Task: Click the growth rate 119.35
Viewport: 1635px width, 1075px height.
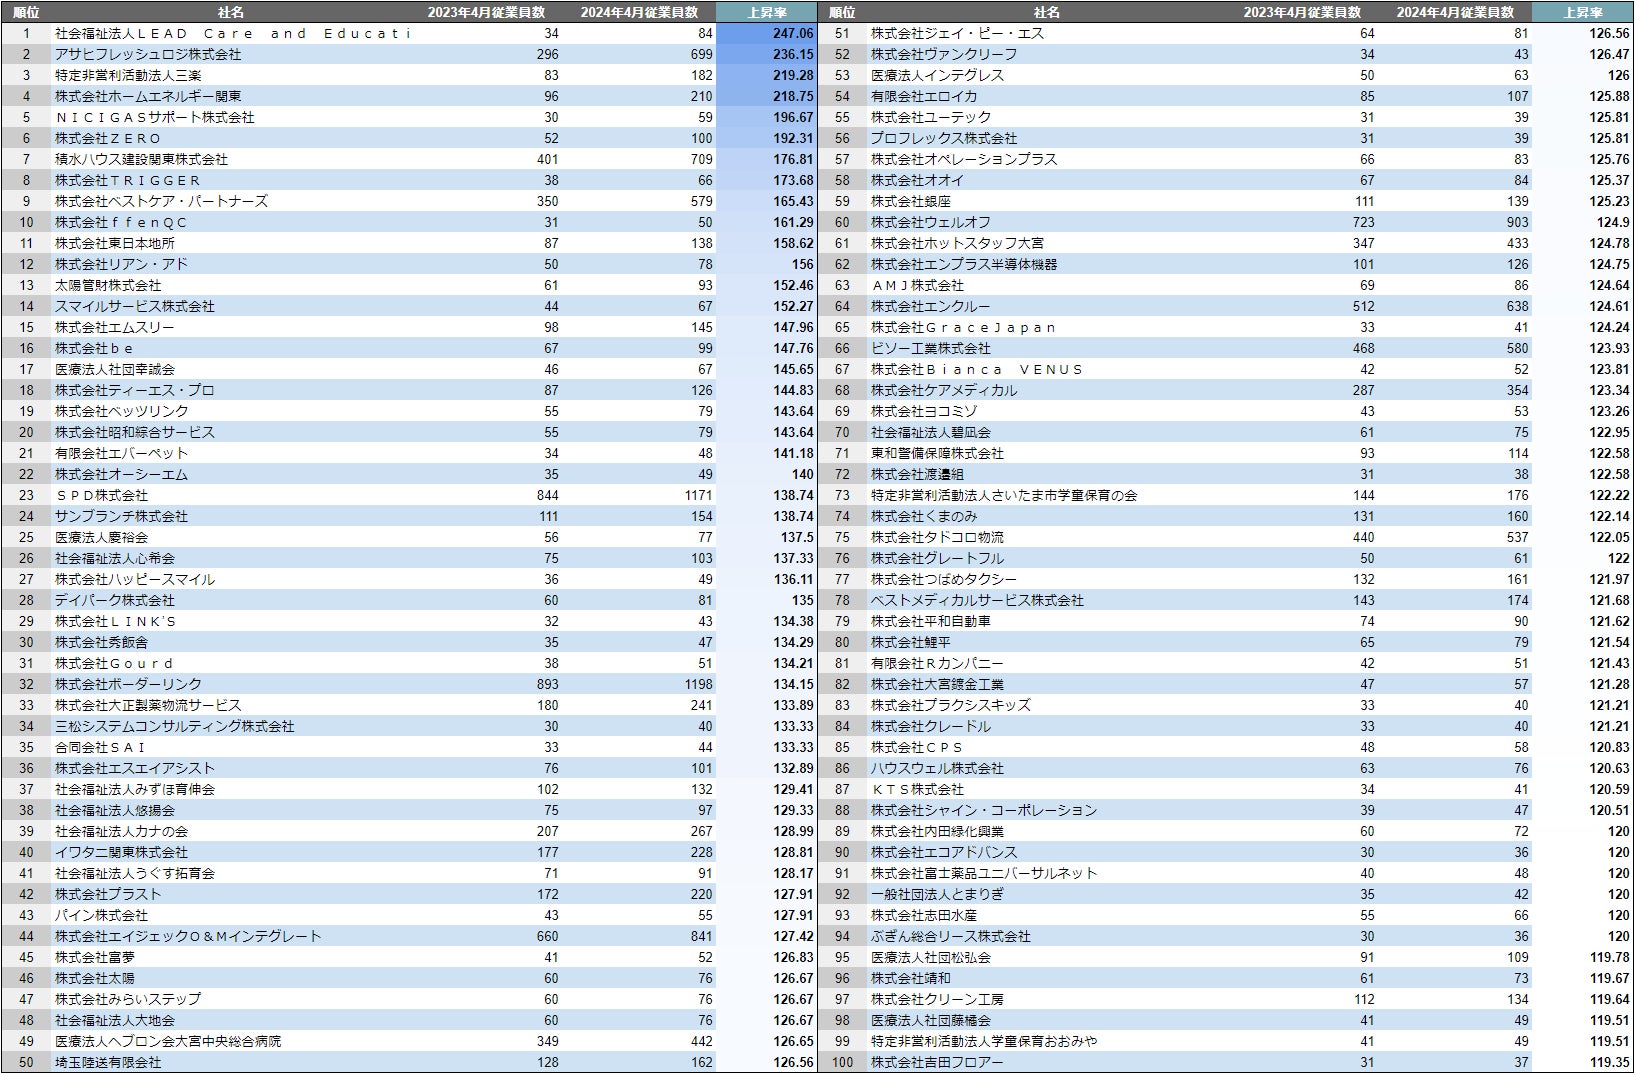Action: pyautogui.click(x=1609, y=1062)
